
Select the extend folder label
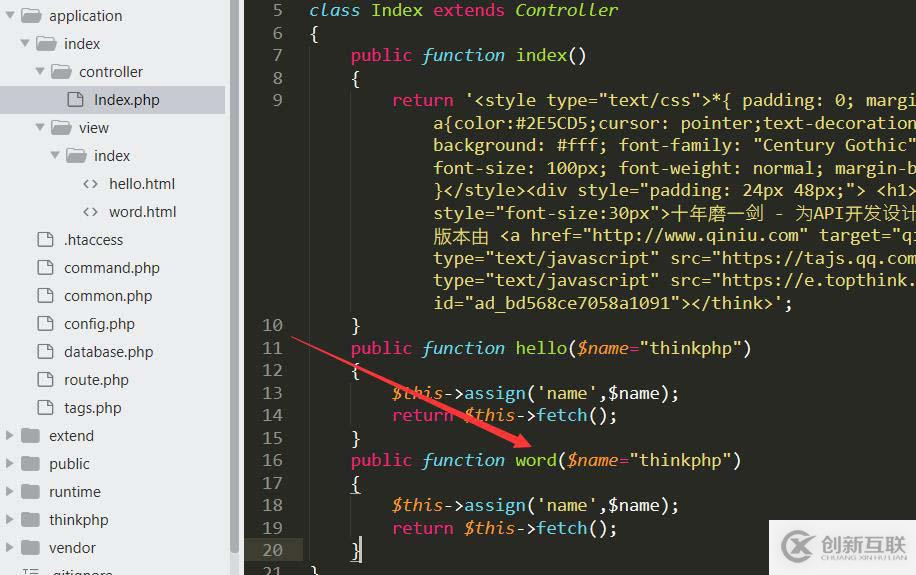pyautogui.click(x=71, y=435)
